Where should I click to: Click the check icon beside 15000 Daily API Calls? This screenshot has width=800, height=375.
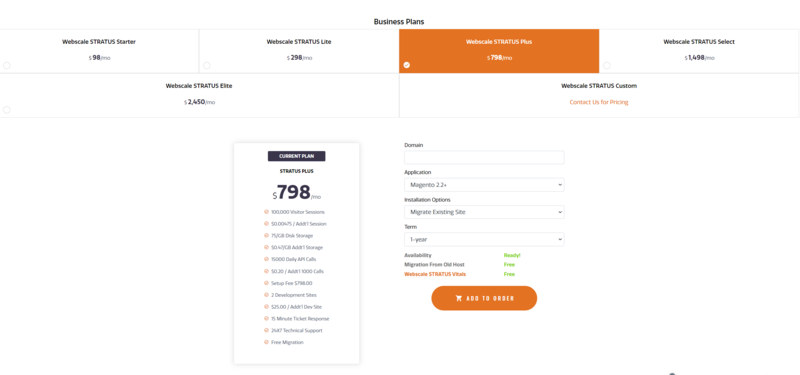pyautogui.click(x=266, y=259)
